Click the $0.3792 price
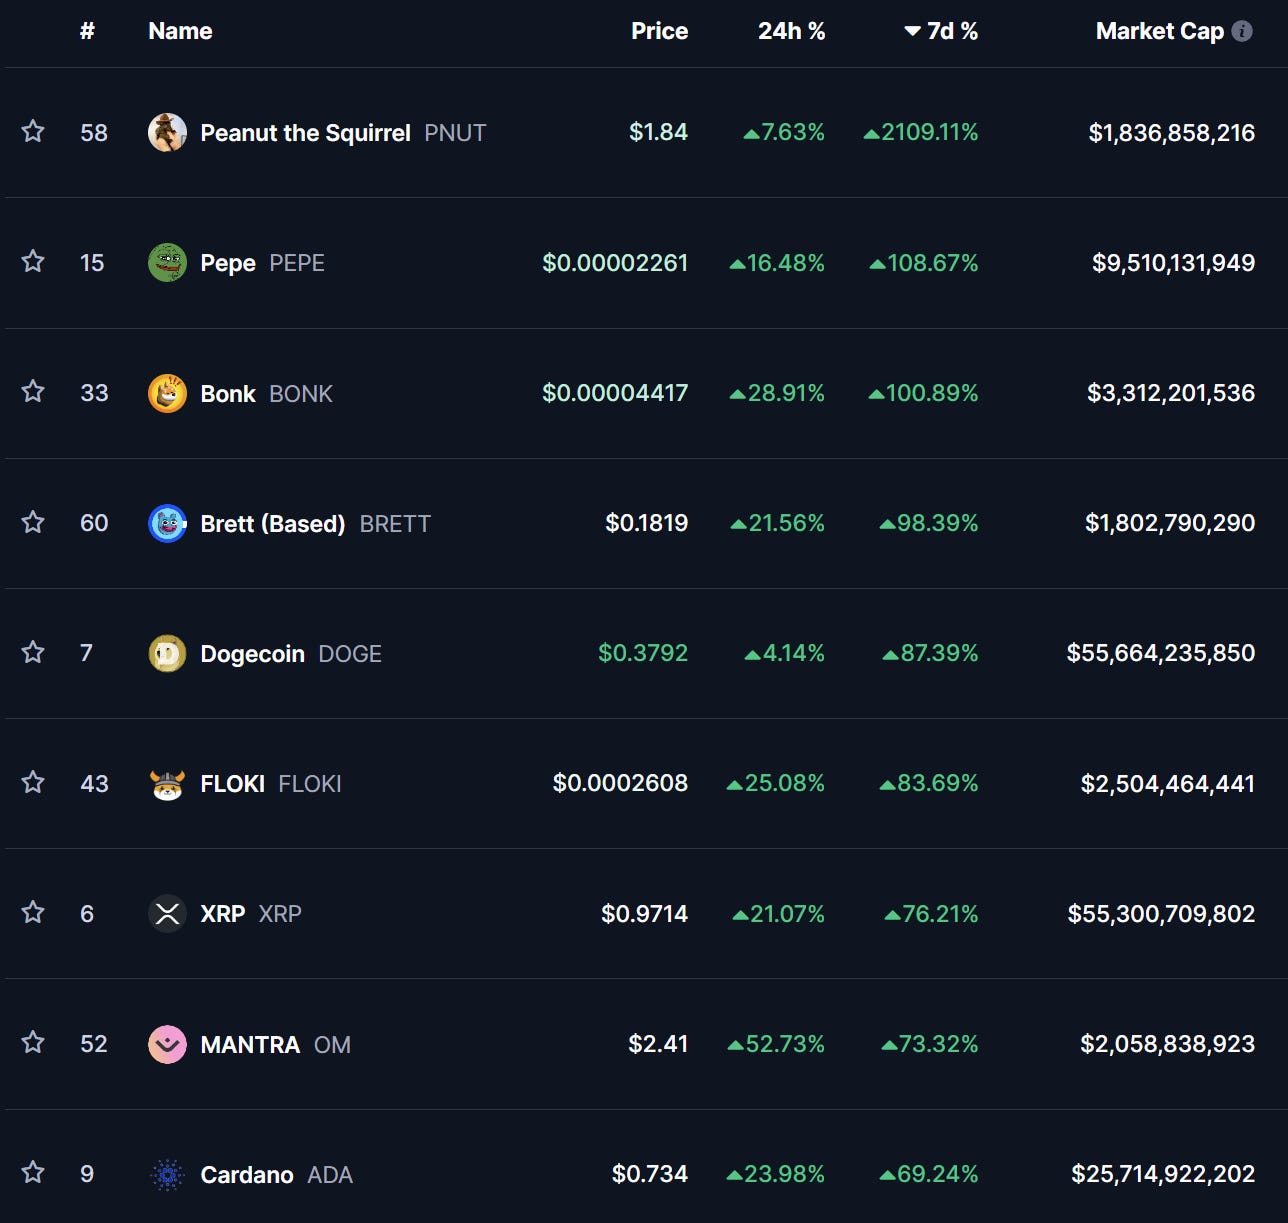The height and width of the screenshot is (1223, 1288). tap(643, 653)
